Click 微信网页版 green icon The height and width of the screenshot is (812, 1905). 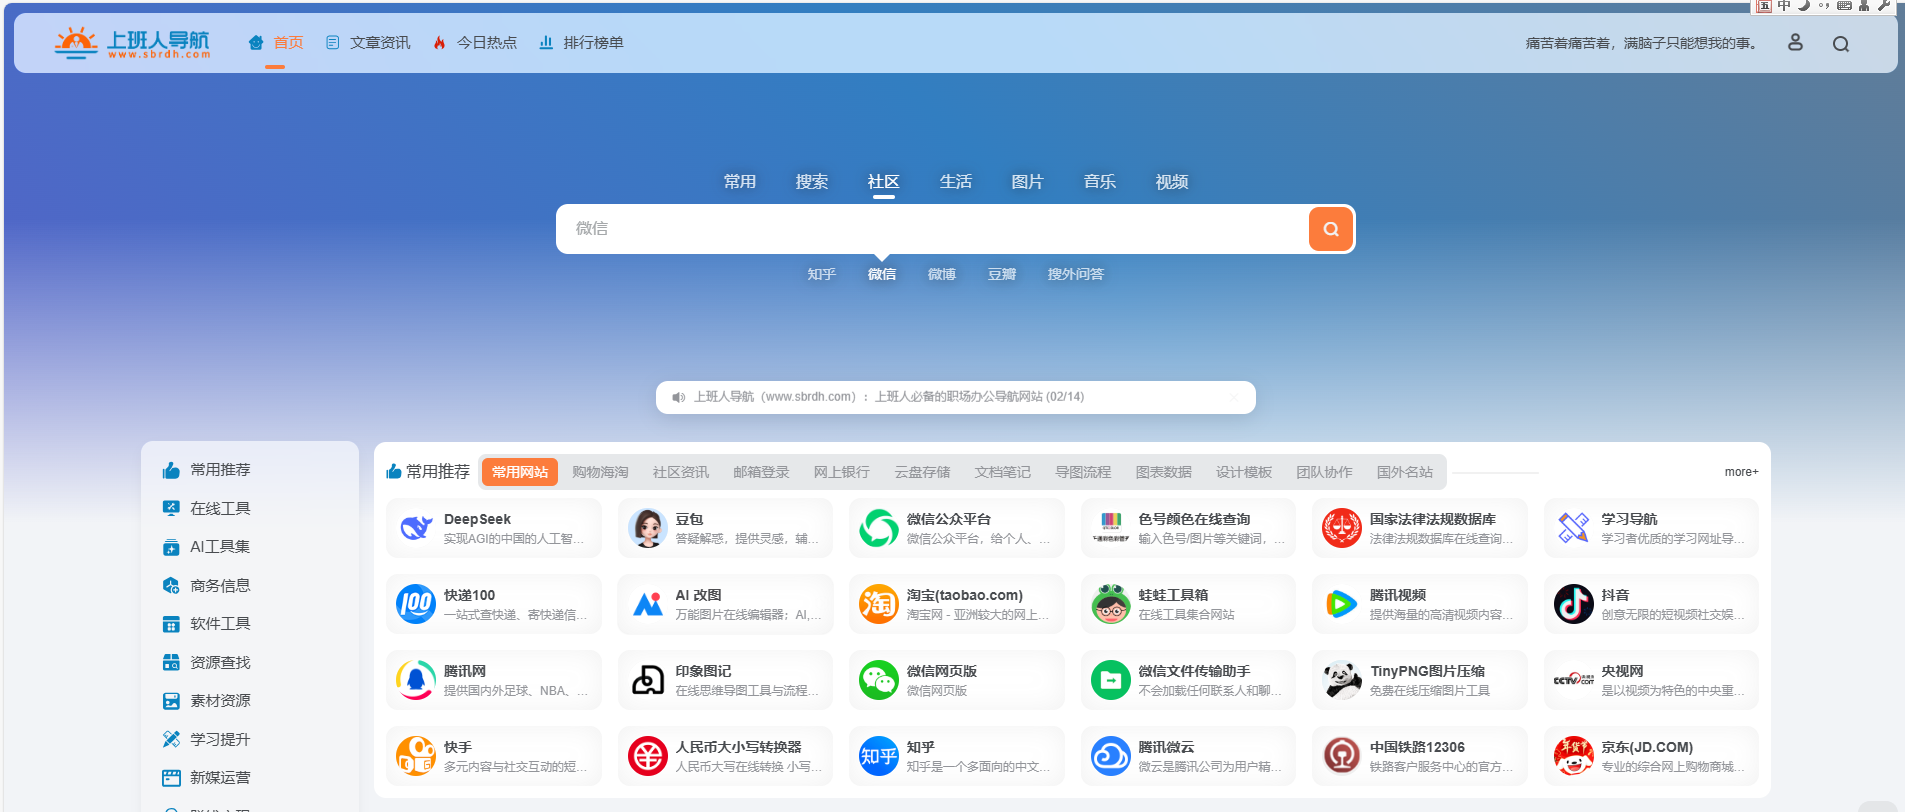tap(879, 680)
